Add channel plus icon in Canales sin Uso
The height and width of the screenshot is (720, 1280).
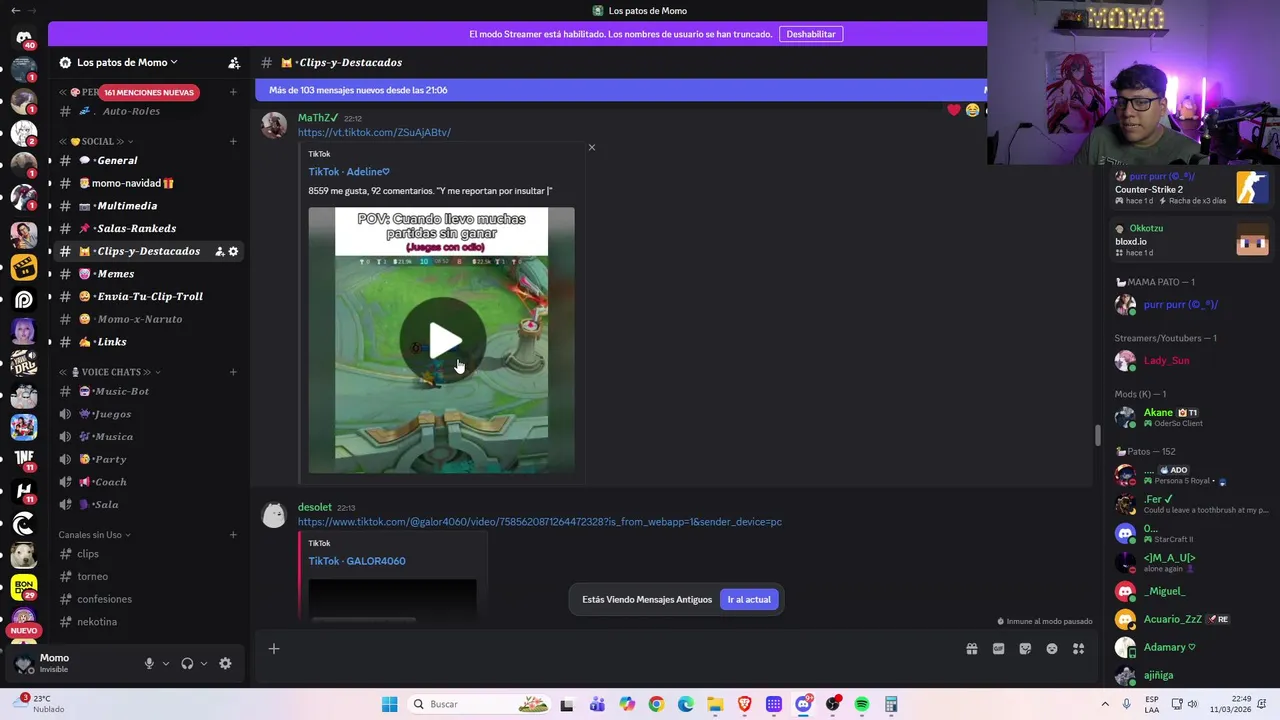[x=233, y=535]
